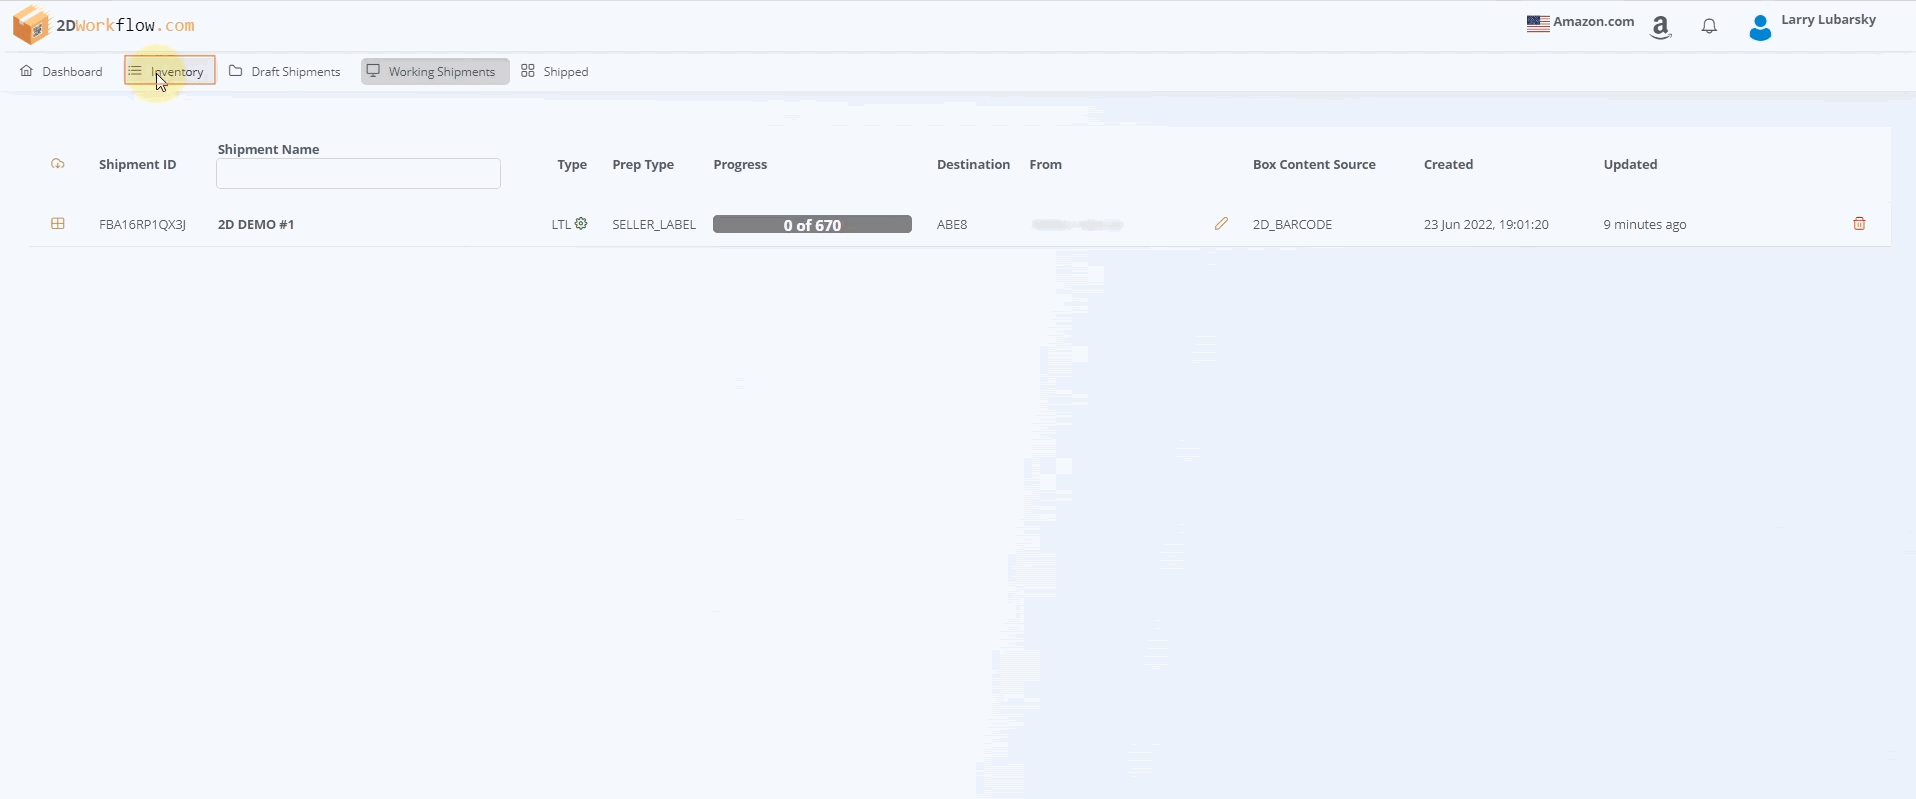Click the 0 of 670 progress bar
The width and height of the screenshot is (1916, 799).
pyautogui.click(x=812, y=225)
